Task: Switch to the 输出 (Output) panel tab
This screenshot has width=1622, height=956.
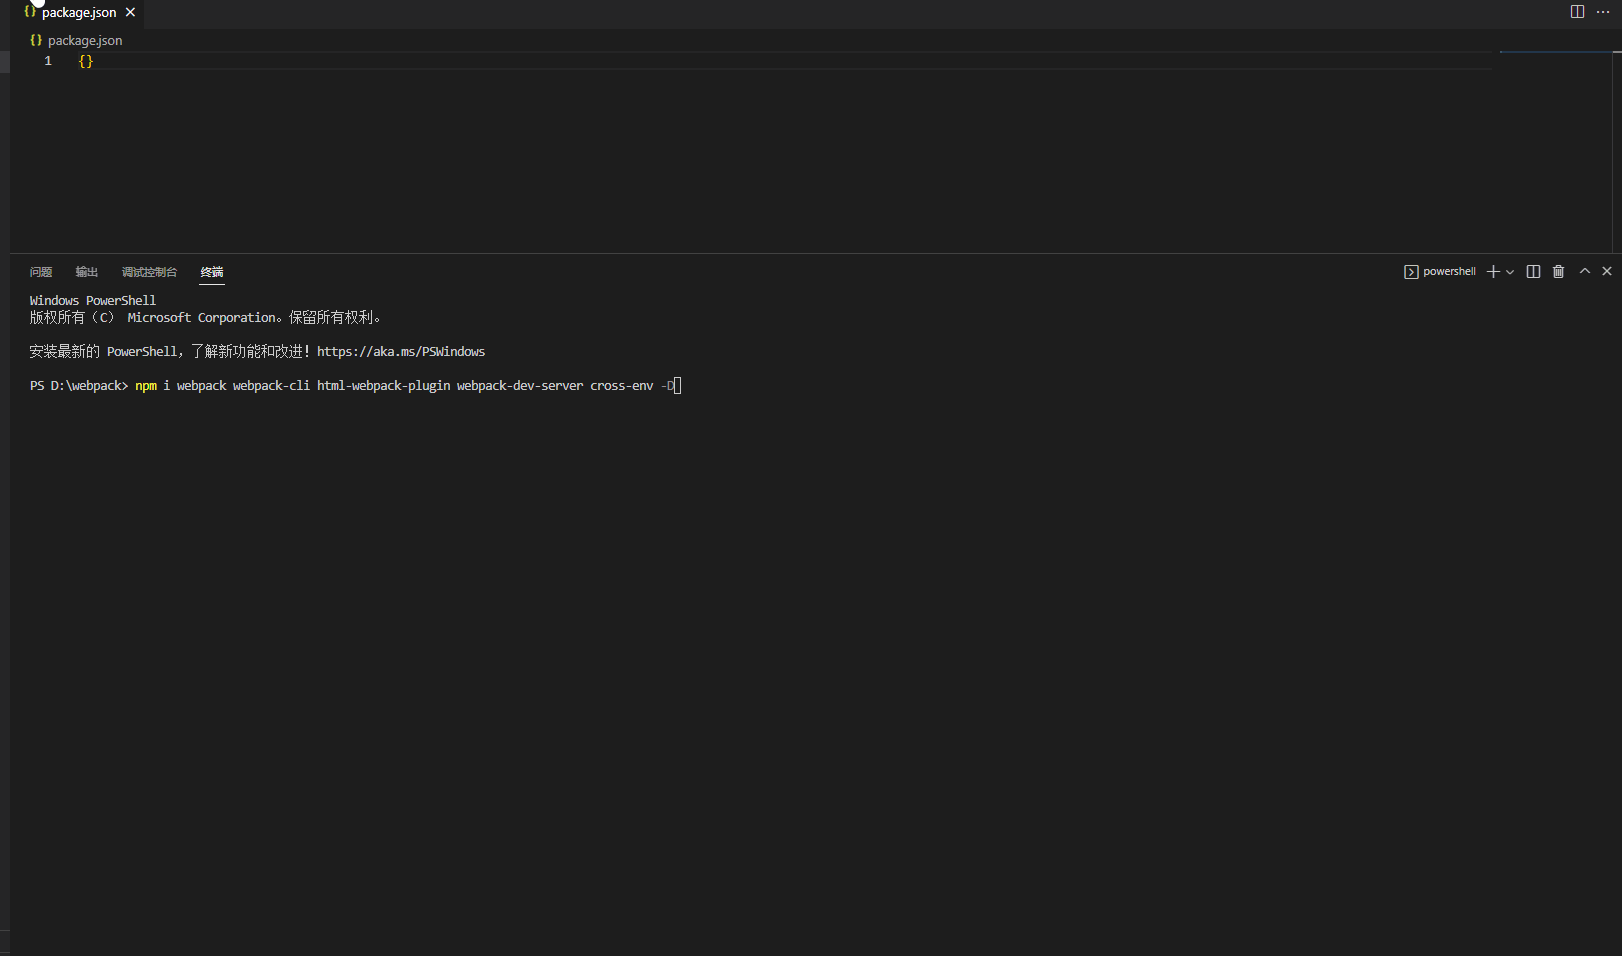Action: tap(86, 272)
